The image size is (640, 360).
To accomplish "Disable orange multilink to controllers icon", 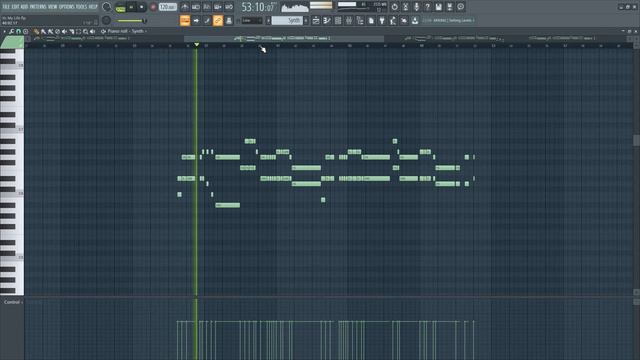I will coord(218,20).
